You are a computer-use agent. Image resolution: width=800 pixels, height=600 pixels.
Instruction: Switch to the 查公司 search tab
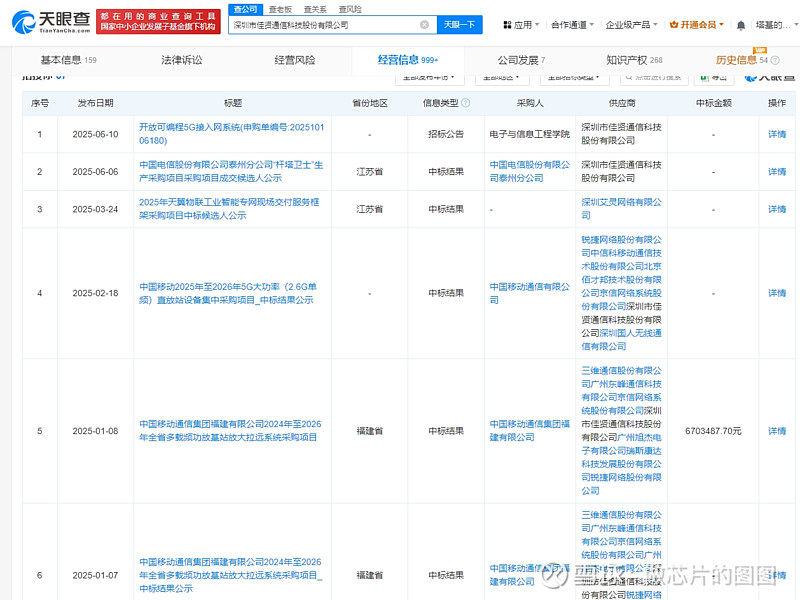point(245,9)
